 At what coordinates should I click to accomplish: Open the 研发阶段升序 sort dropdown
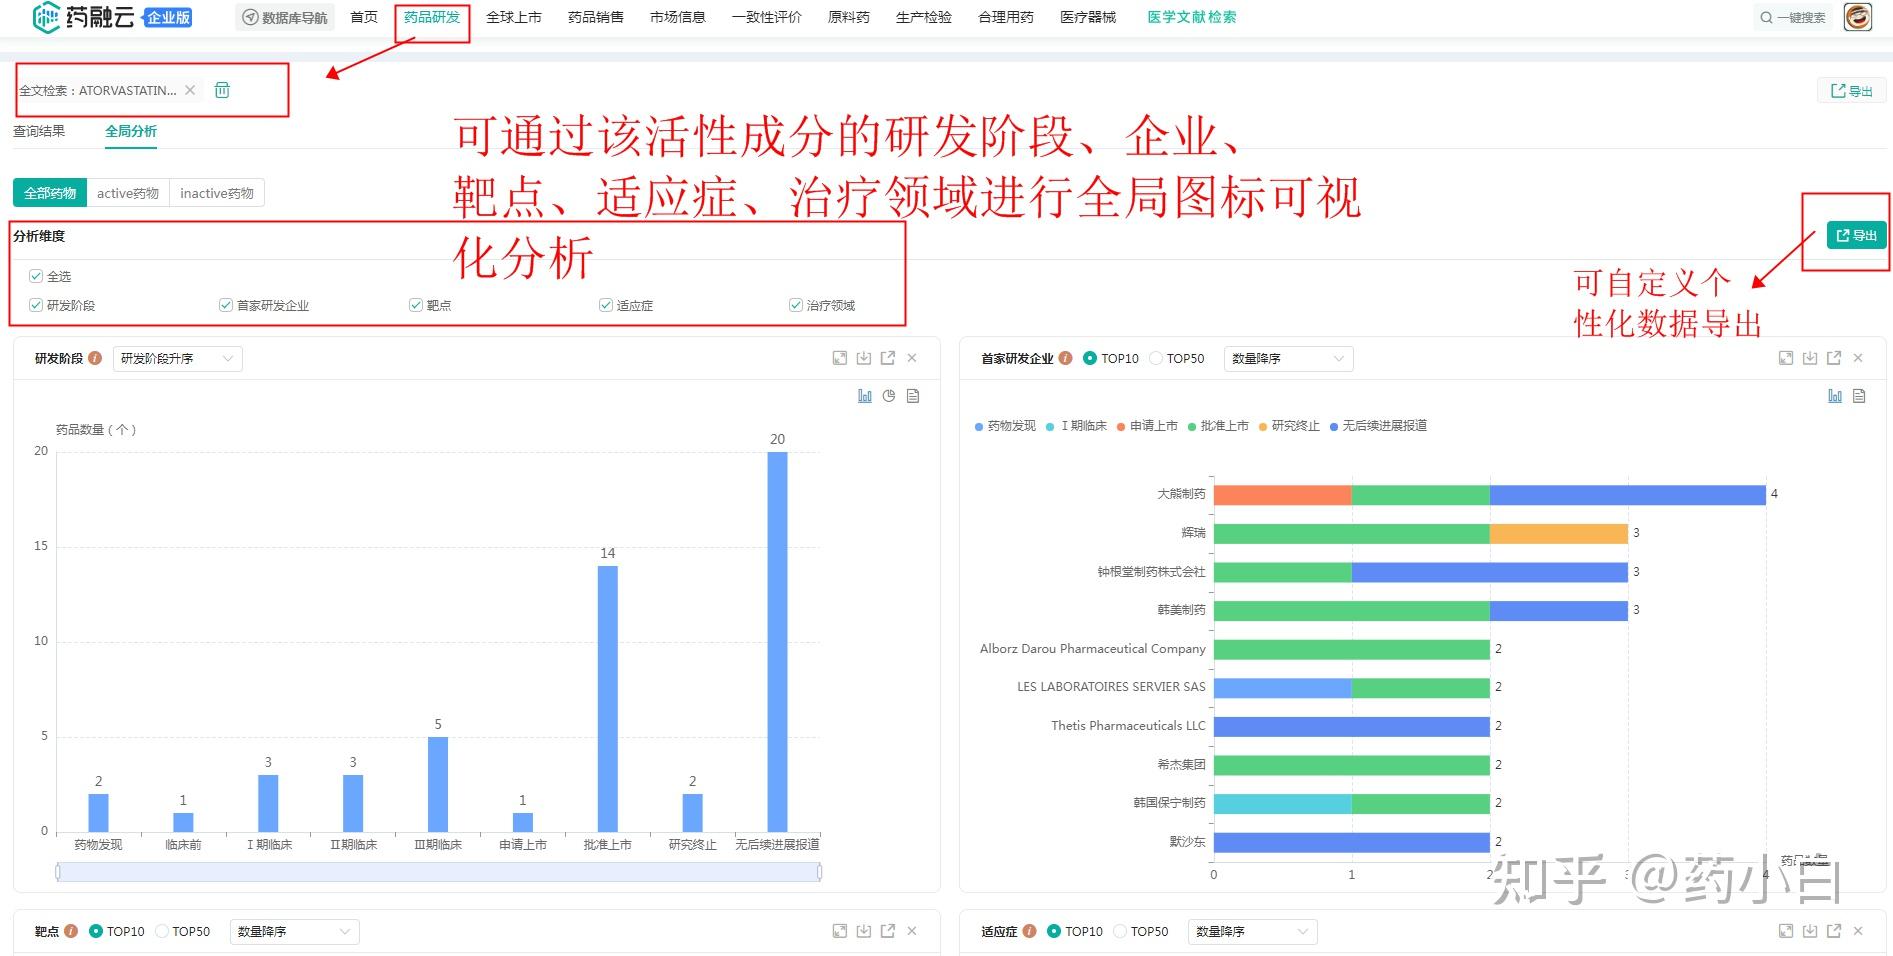pyautogui.click(x=177, y=357)
